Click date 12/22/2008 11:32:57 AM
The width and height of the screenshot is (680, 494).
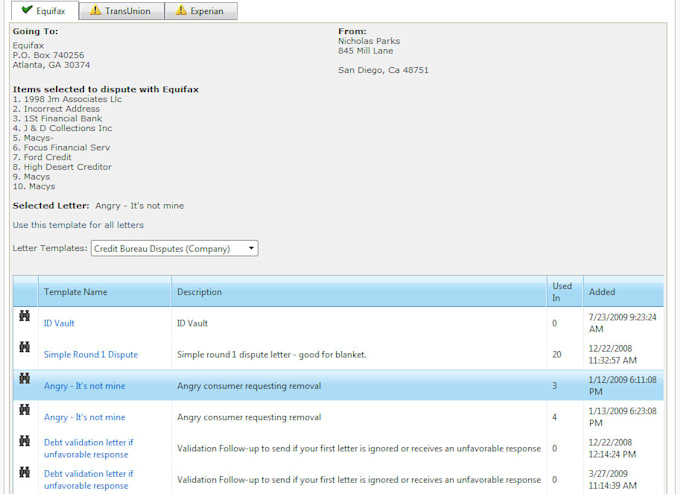coord(612,354)
